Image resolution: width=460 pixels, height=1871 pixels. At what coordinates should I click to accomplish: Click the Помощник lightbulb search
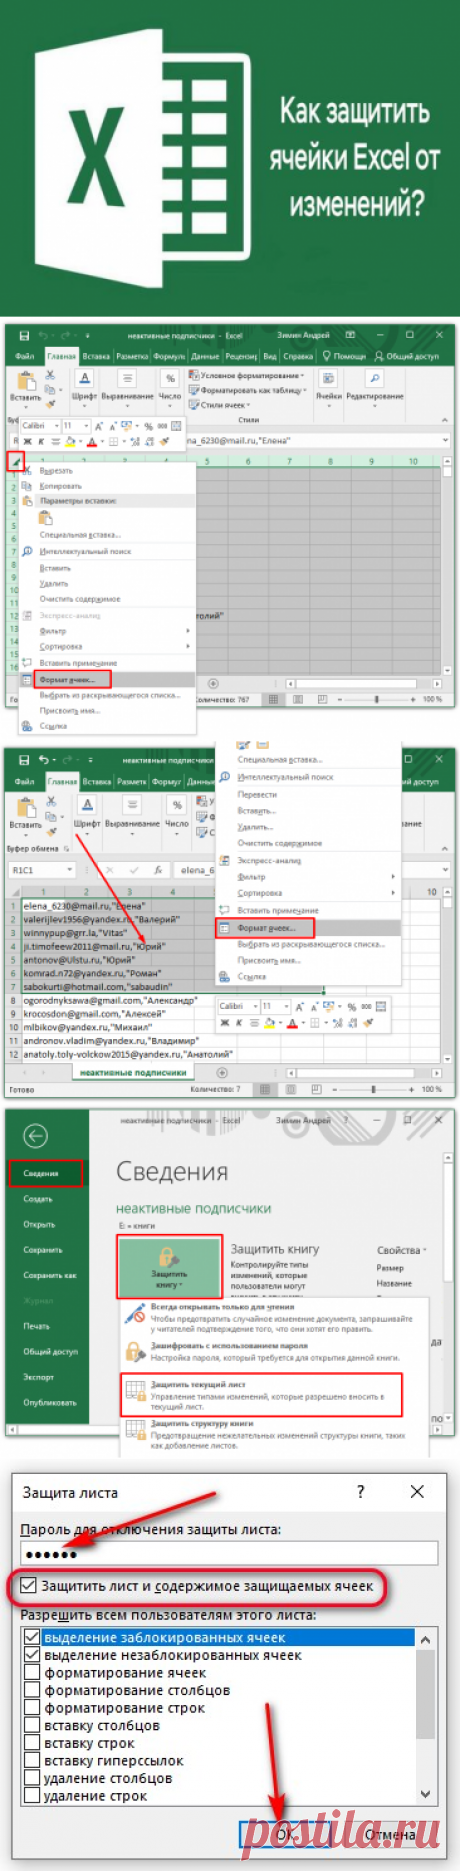click(x=343, y=356)
